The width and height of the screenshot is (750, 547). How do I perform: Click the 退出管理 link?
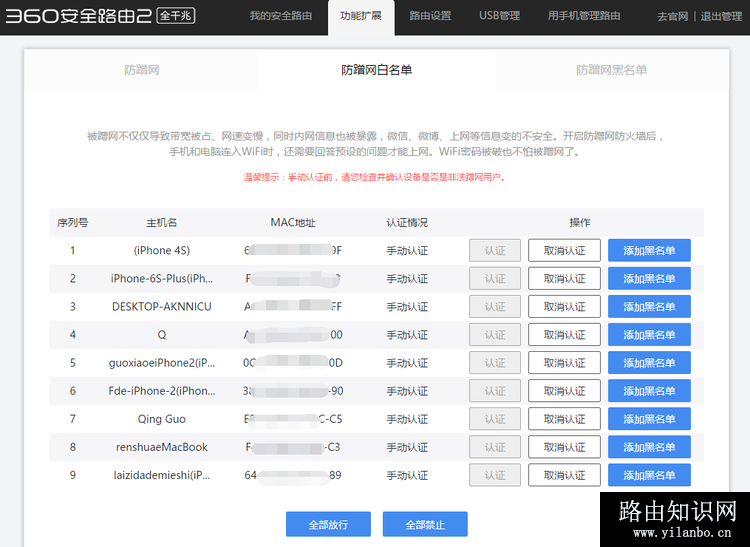[721, 16]
